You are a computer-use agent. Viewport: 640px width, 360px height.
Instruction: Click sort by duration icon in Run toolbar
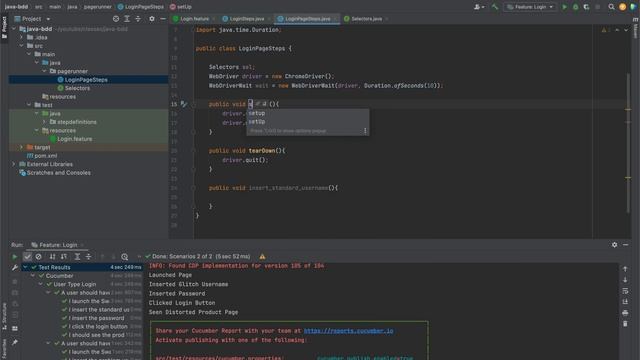coord(64,257)
